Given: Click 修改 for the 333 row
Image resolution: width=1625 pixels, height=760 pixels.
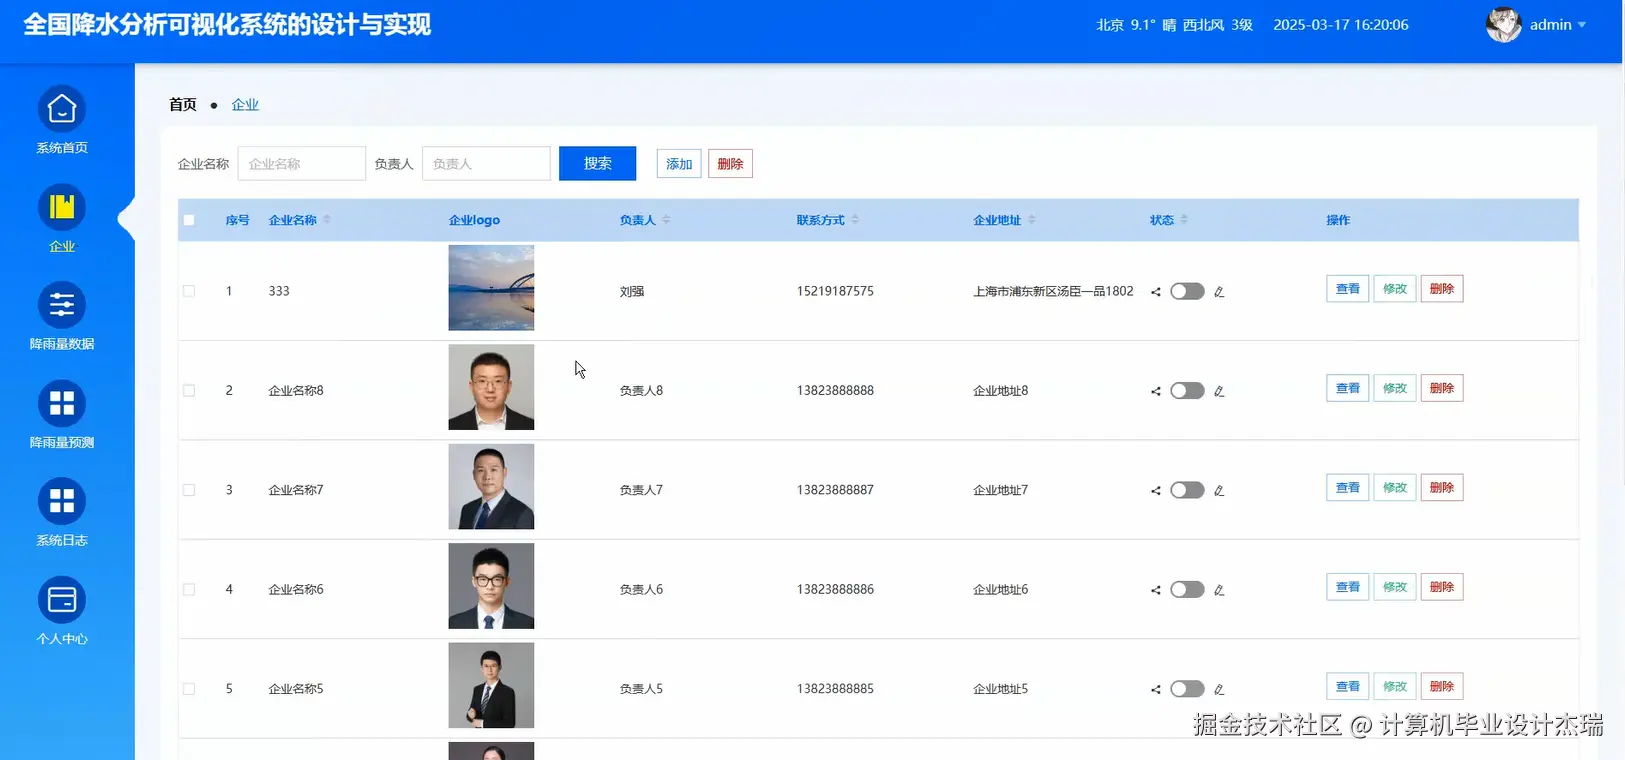Looking at the screenshot, I should point(1394,289).
